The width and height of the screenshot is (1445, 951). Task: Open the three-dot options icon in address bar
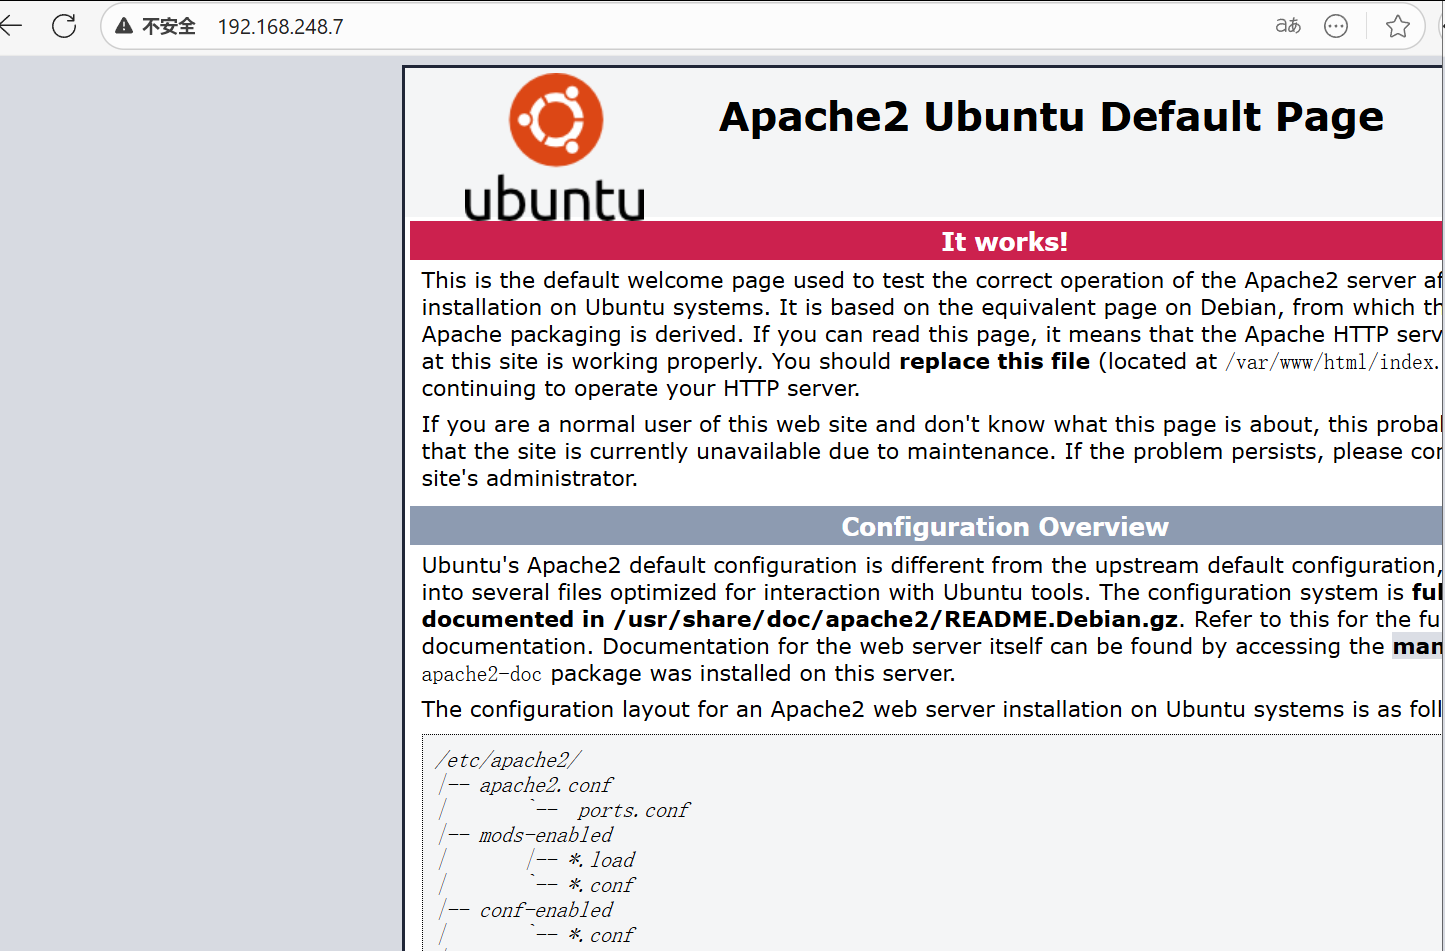1336,26
